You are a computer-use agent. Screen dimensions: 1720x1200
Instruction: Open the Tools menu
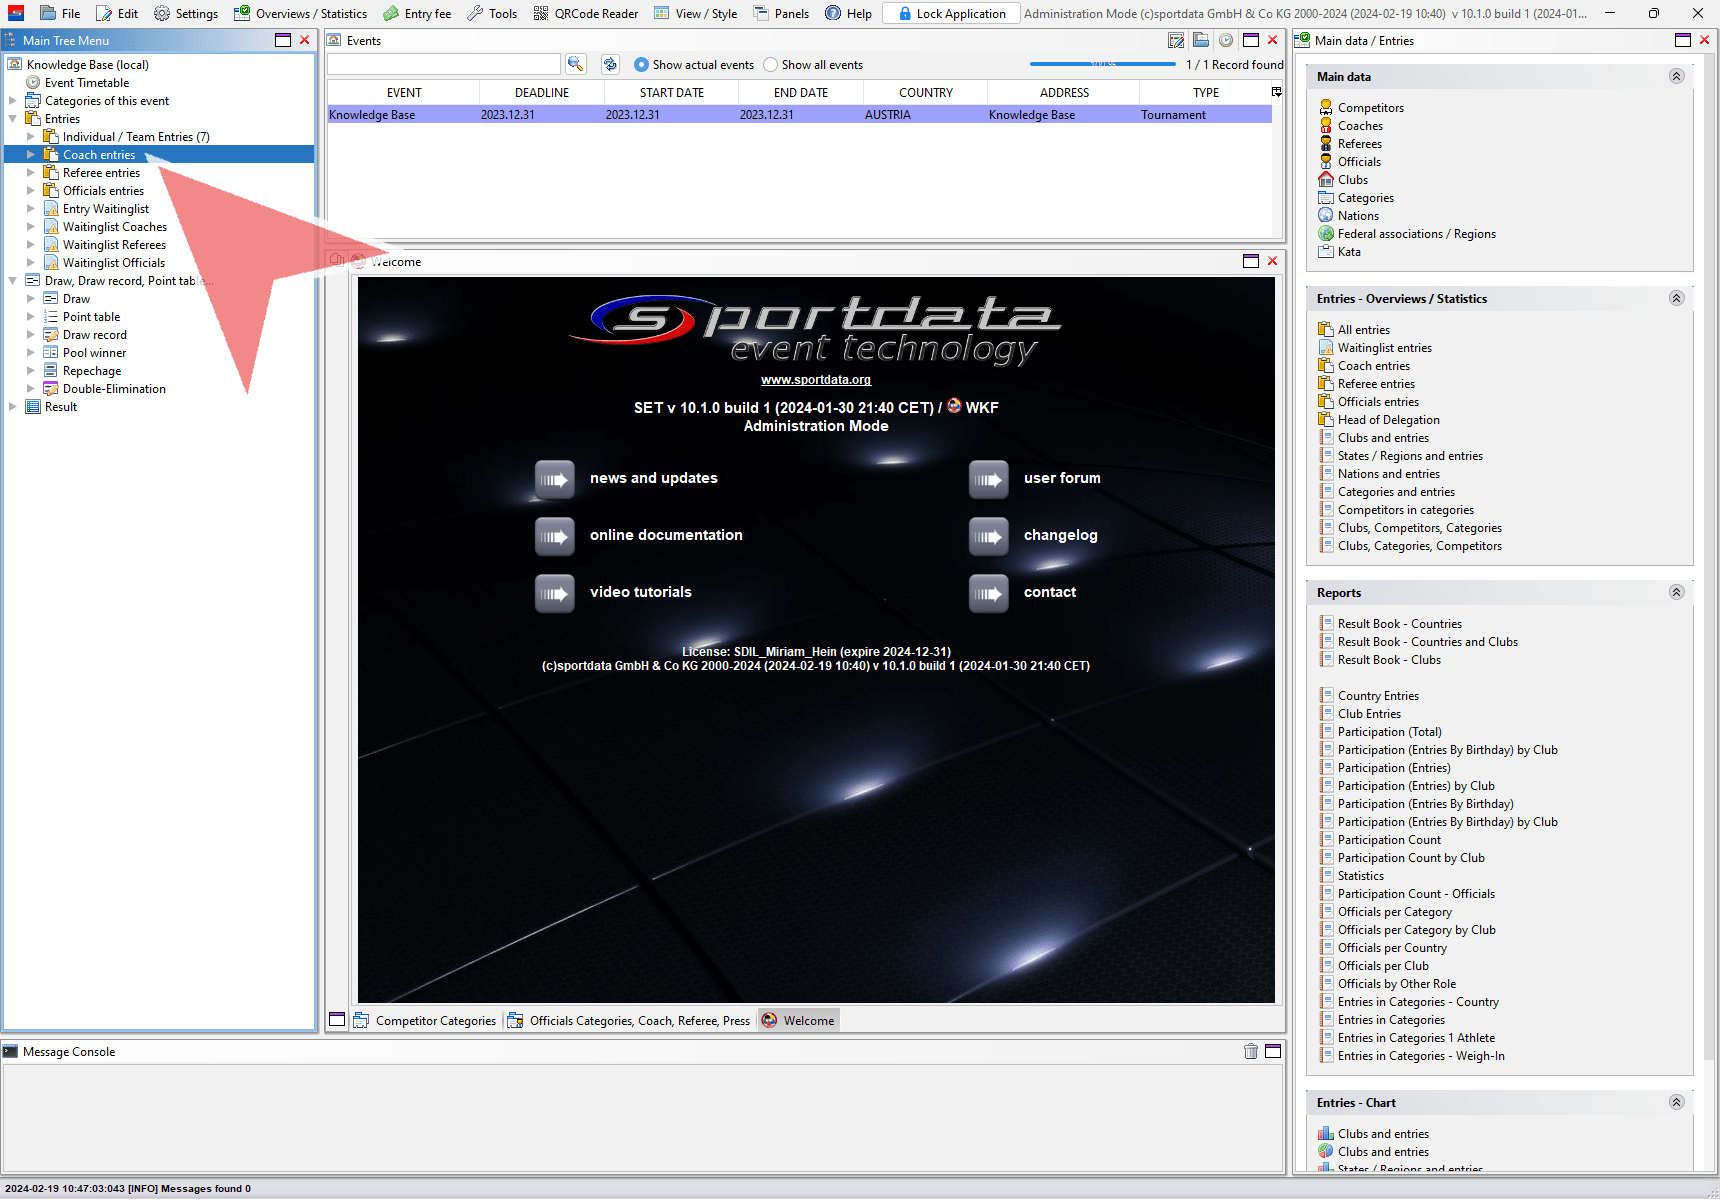click(492, 14)
